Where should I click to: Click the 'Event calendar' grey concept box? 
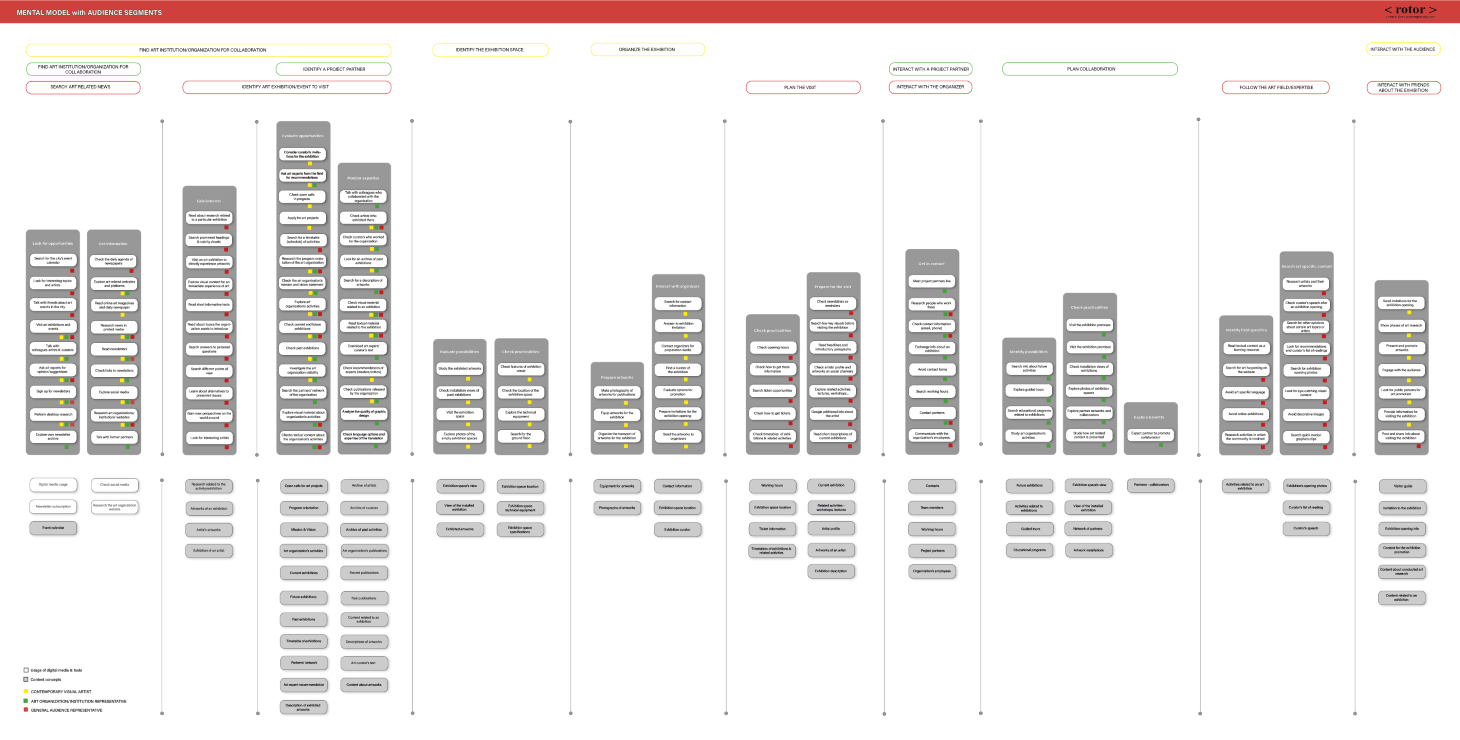point(53,527)
